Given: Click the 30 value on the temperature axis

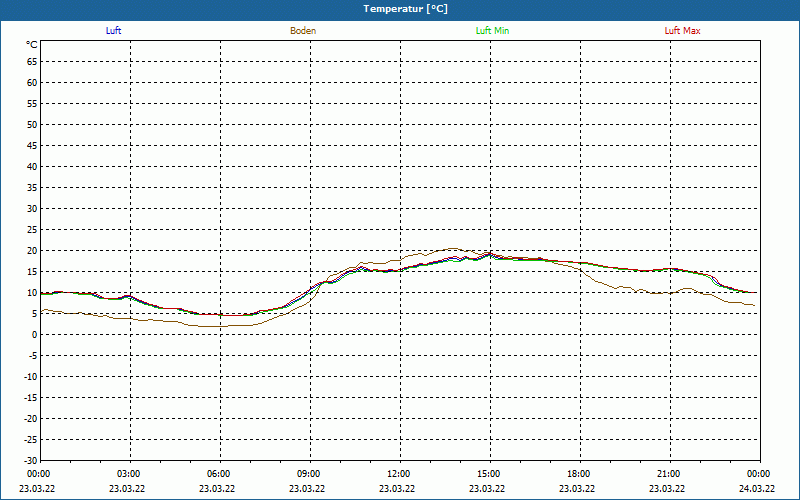Looking at the screenshot, I should point(32,209).
